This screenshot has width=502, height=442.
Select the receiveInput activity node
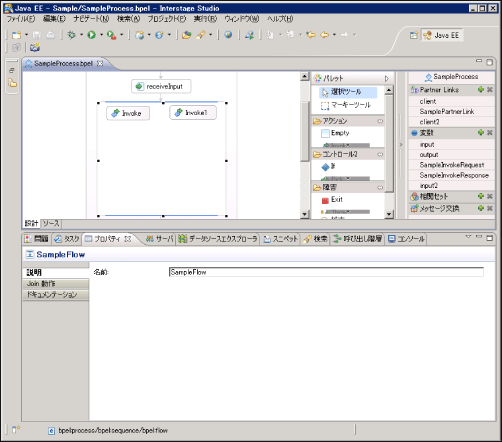161,86
